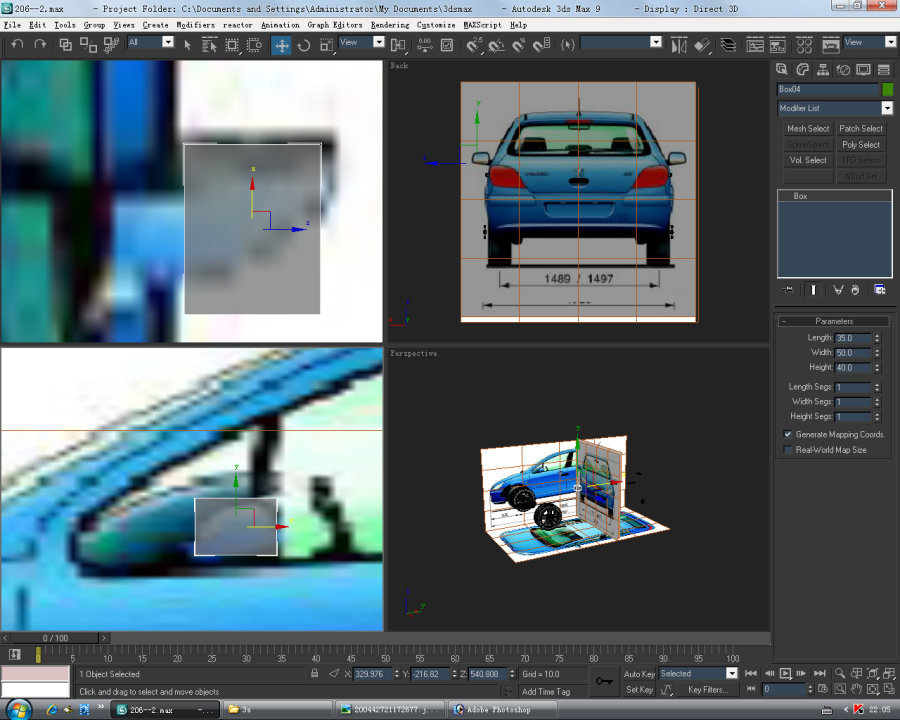The image size is (900, 720).
Task: Toggle Set Key animation mode
Action: 639,690
